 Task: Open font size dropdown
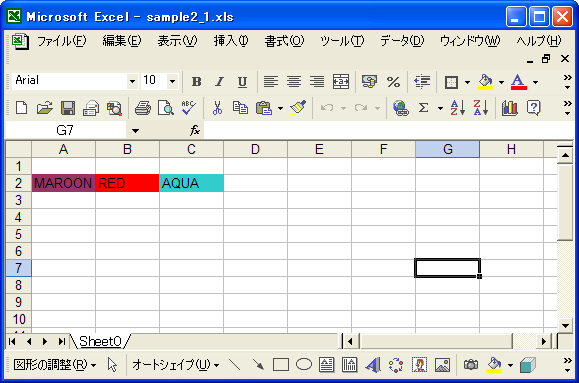coord(172,81)
